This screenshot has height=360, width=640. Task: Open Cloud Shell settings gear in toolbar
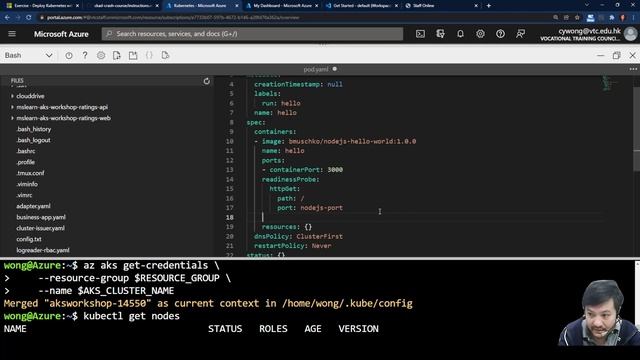(101, 56)
